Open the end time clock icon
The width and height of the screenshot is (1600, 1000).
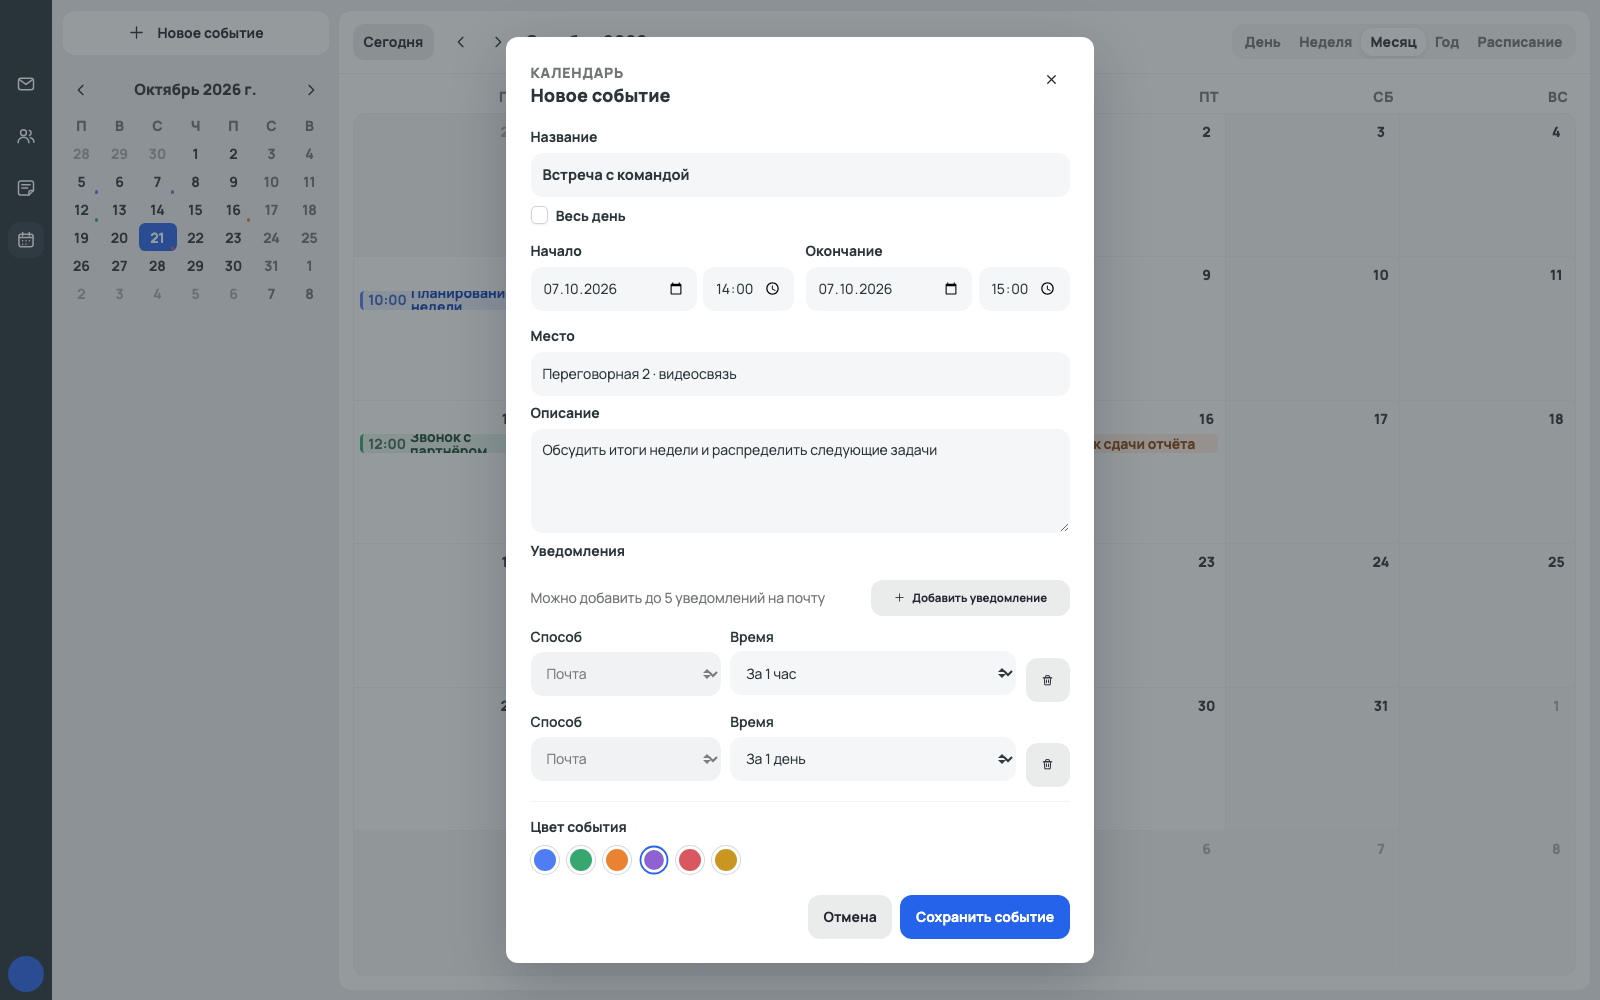click(1047, 289)
